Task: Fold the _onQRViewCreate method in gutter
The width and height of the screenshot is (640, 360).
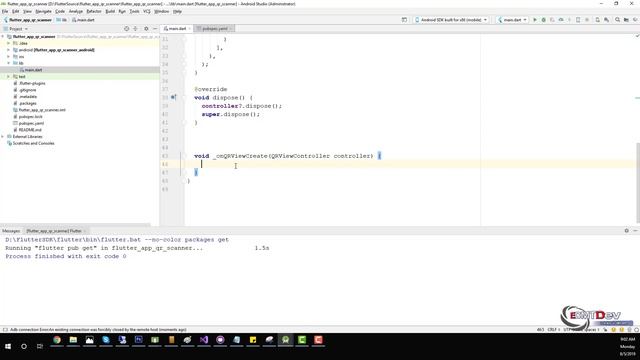Action: coord(184,156)
